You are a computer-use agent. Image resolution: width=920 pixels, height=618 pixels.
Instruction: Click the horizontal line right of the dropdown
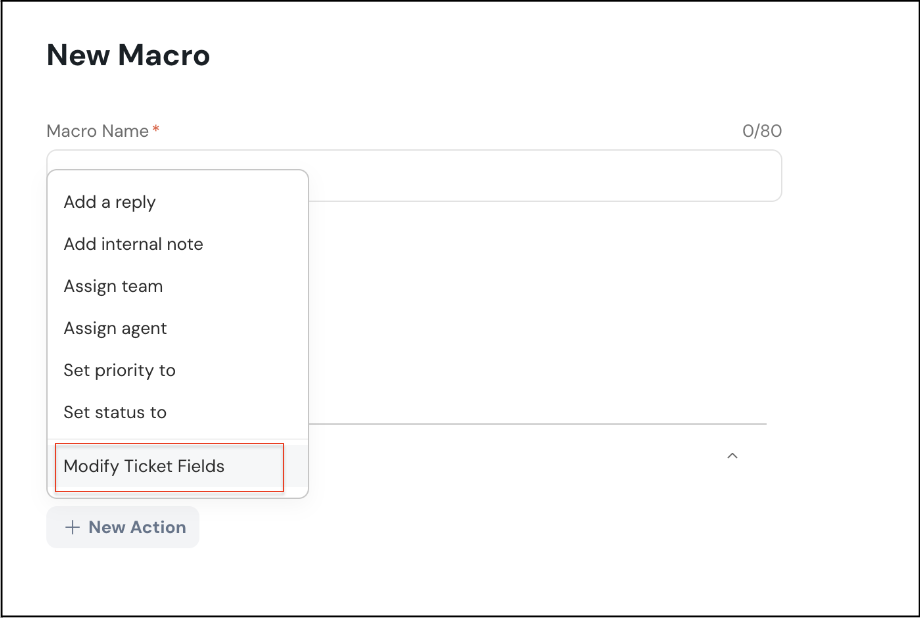540,424
